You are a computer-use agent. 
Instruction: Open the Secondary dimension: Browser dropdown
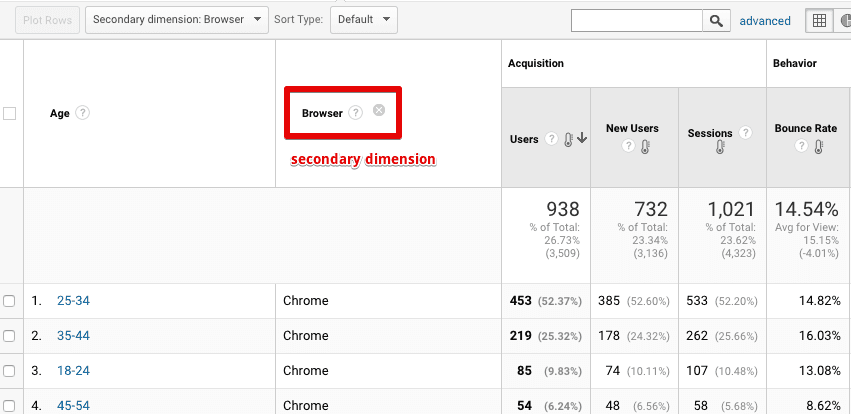[x=177, y=19]
